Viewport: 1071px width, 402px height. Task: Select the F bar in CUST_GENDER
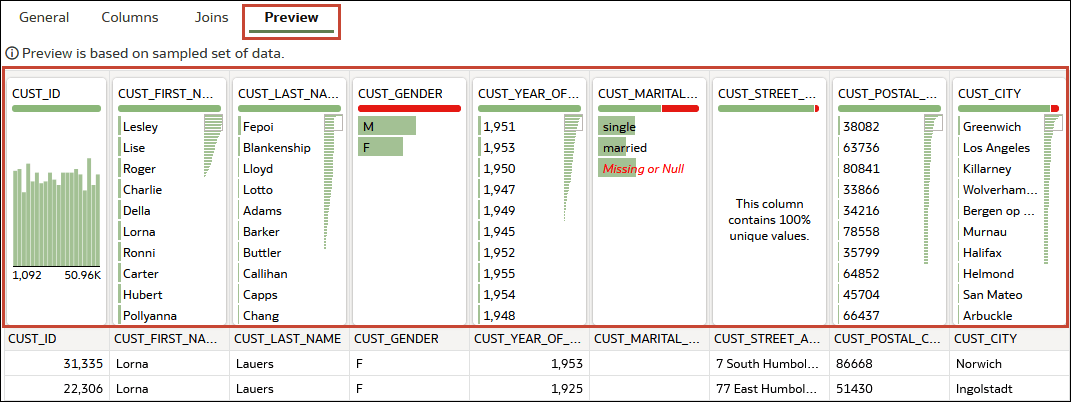click(x=380, y=147)
